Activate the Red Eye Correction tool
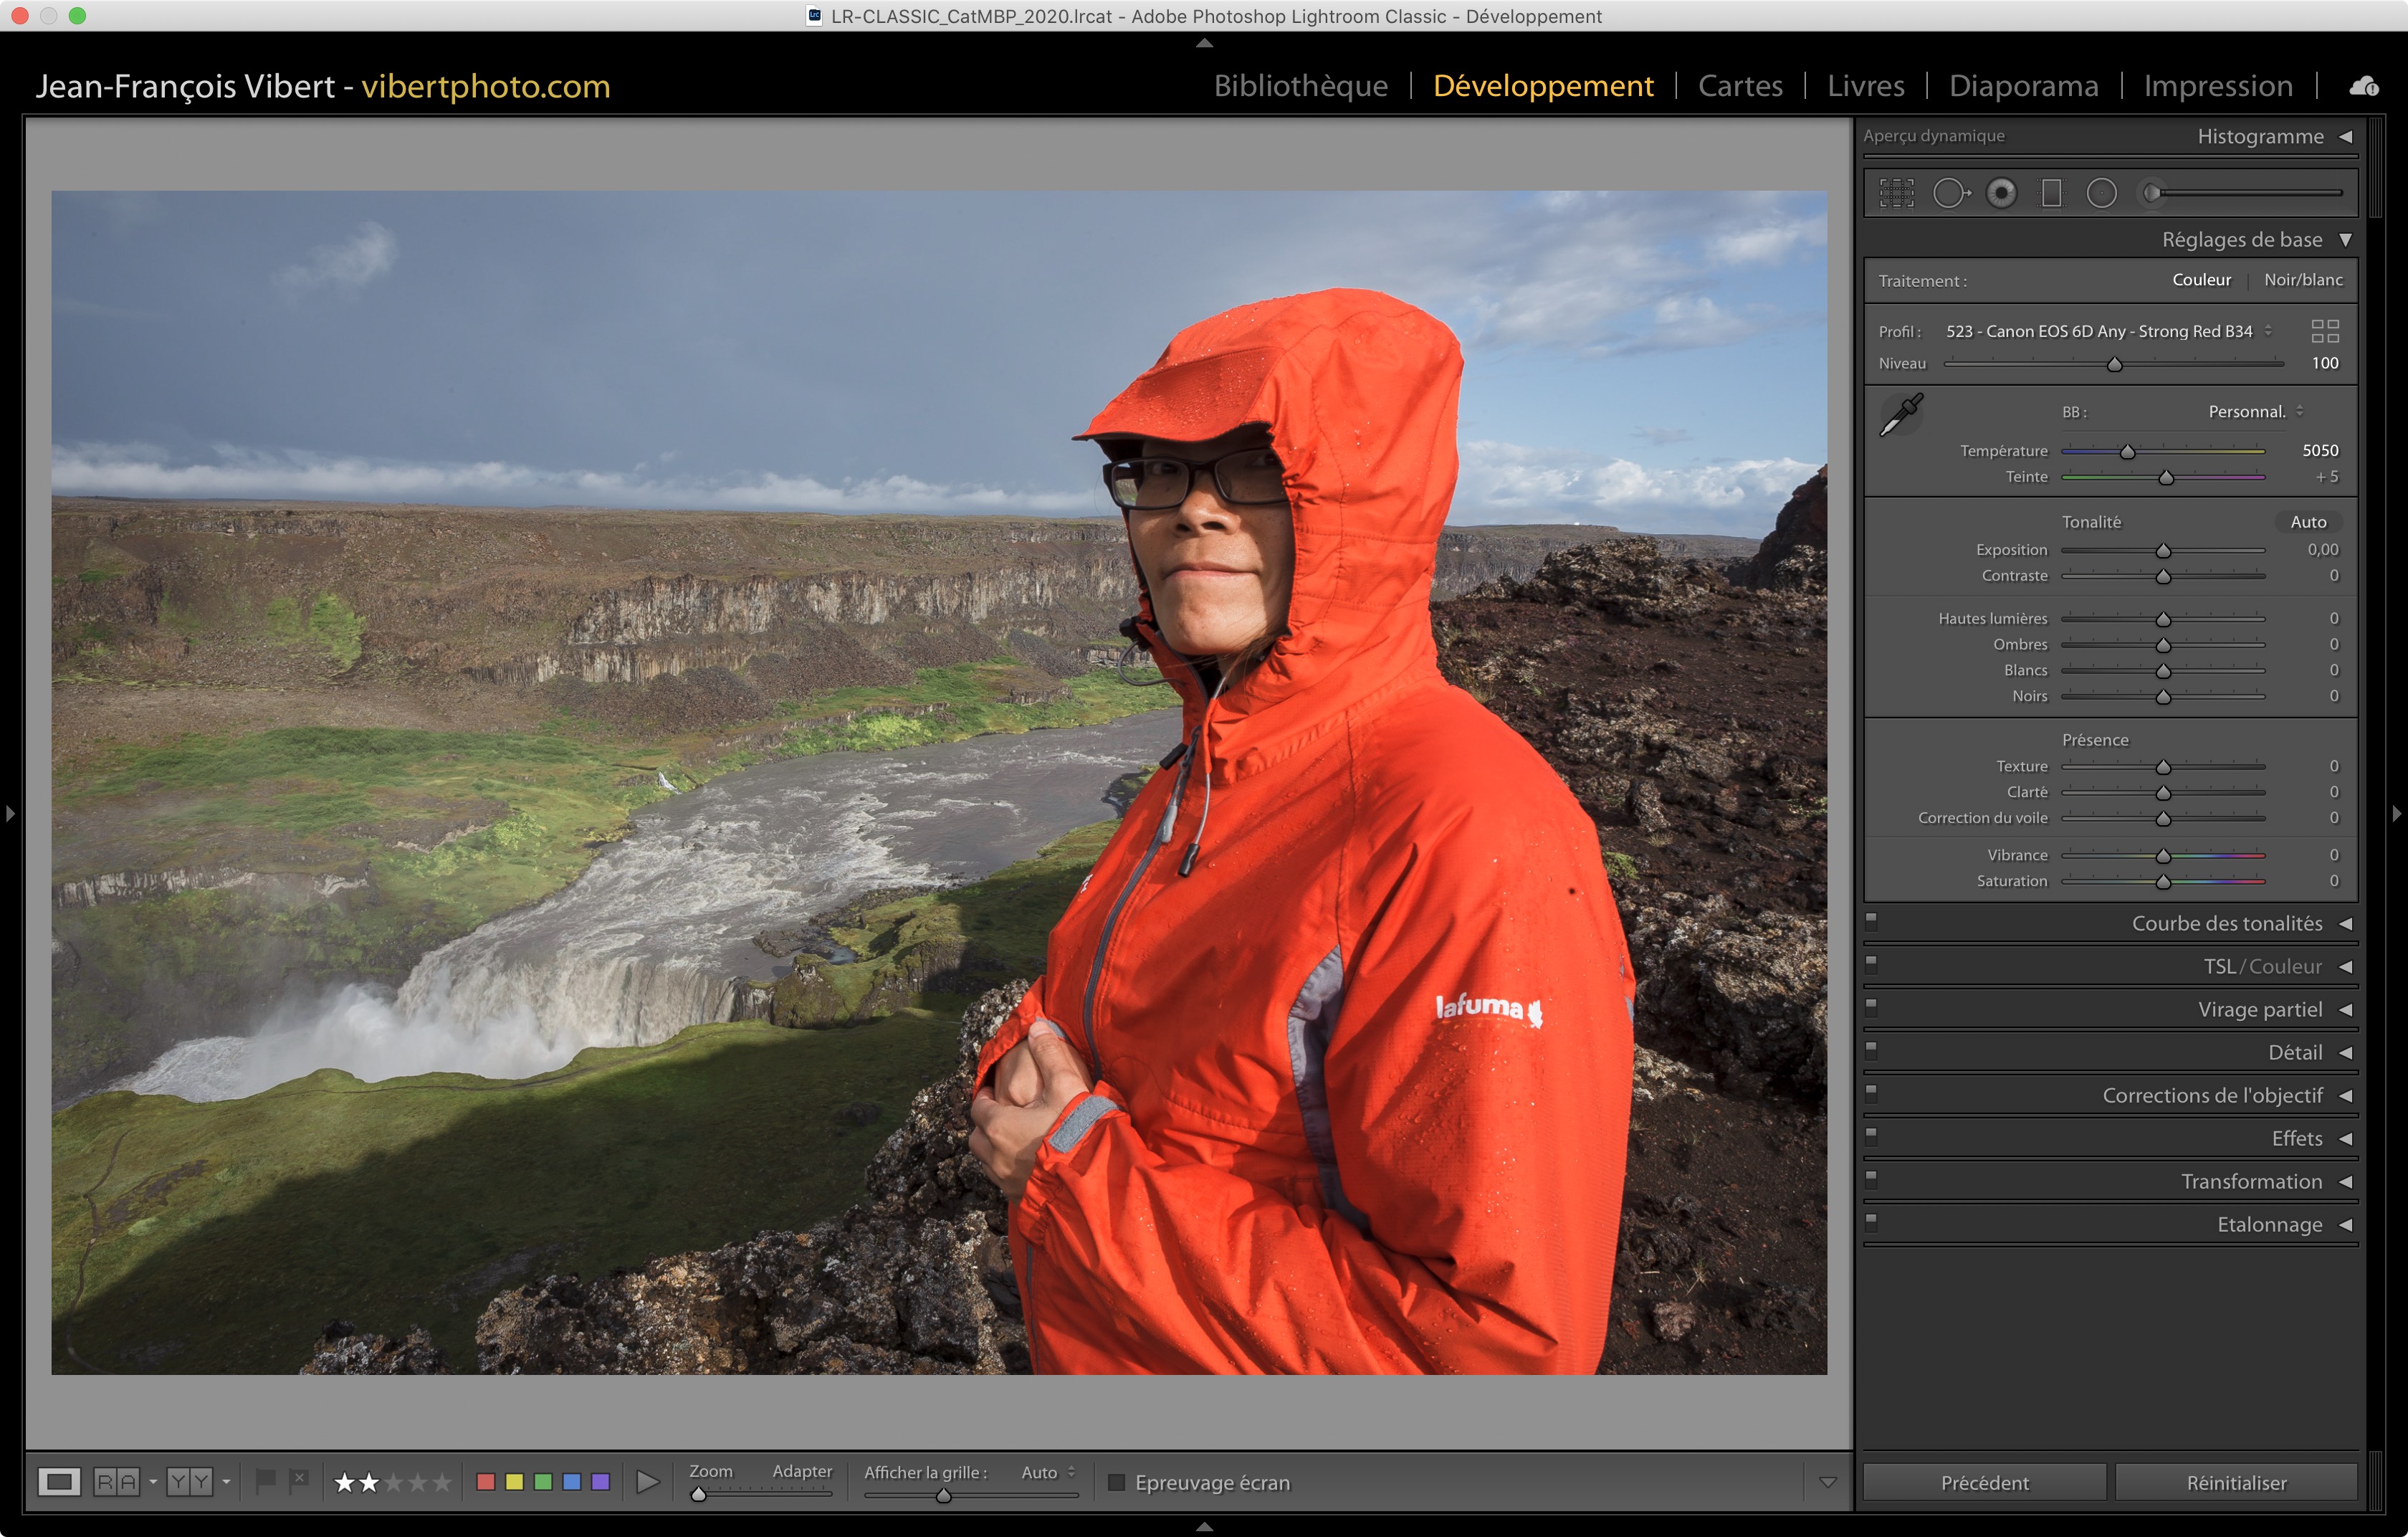This screenshot has width=2408, height=1537. (x=2001, y=193)
